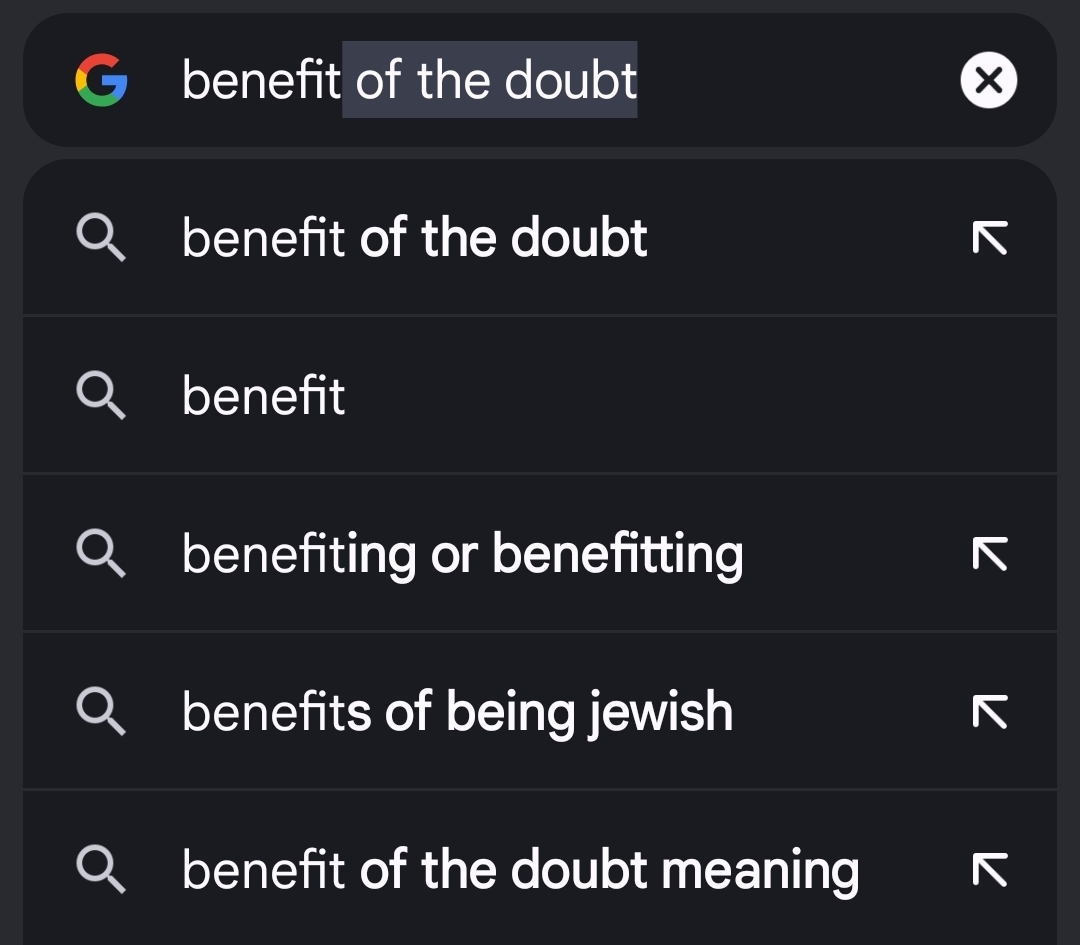
Task: Fill in 'benefiting or benefitting' via arrow icon
Action: tap(990, 554)
